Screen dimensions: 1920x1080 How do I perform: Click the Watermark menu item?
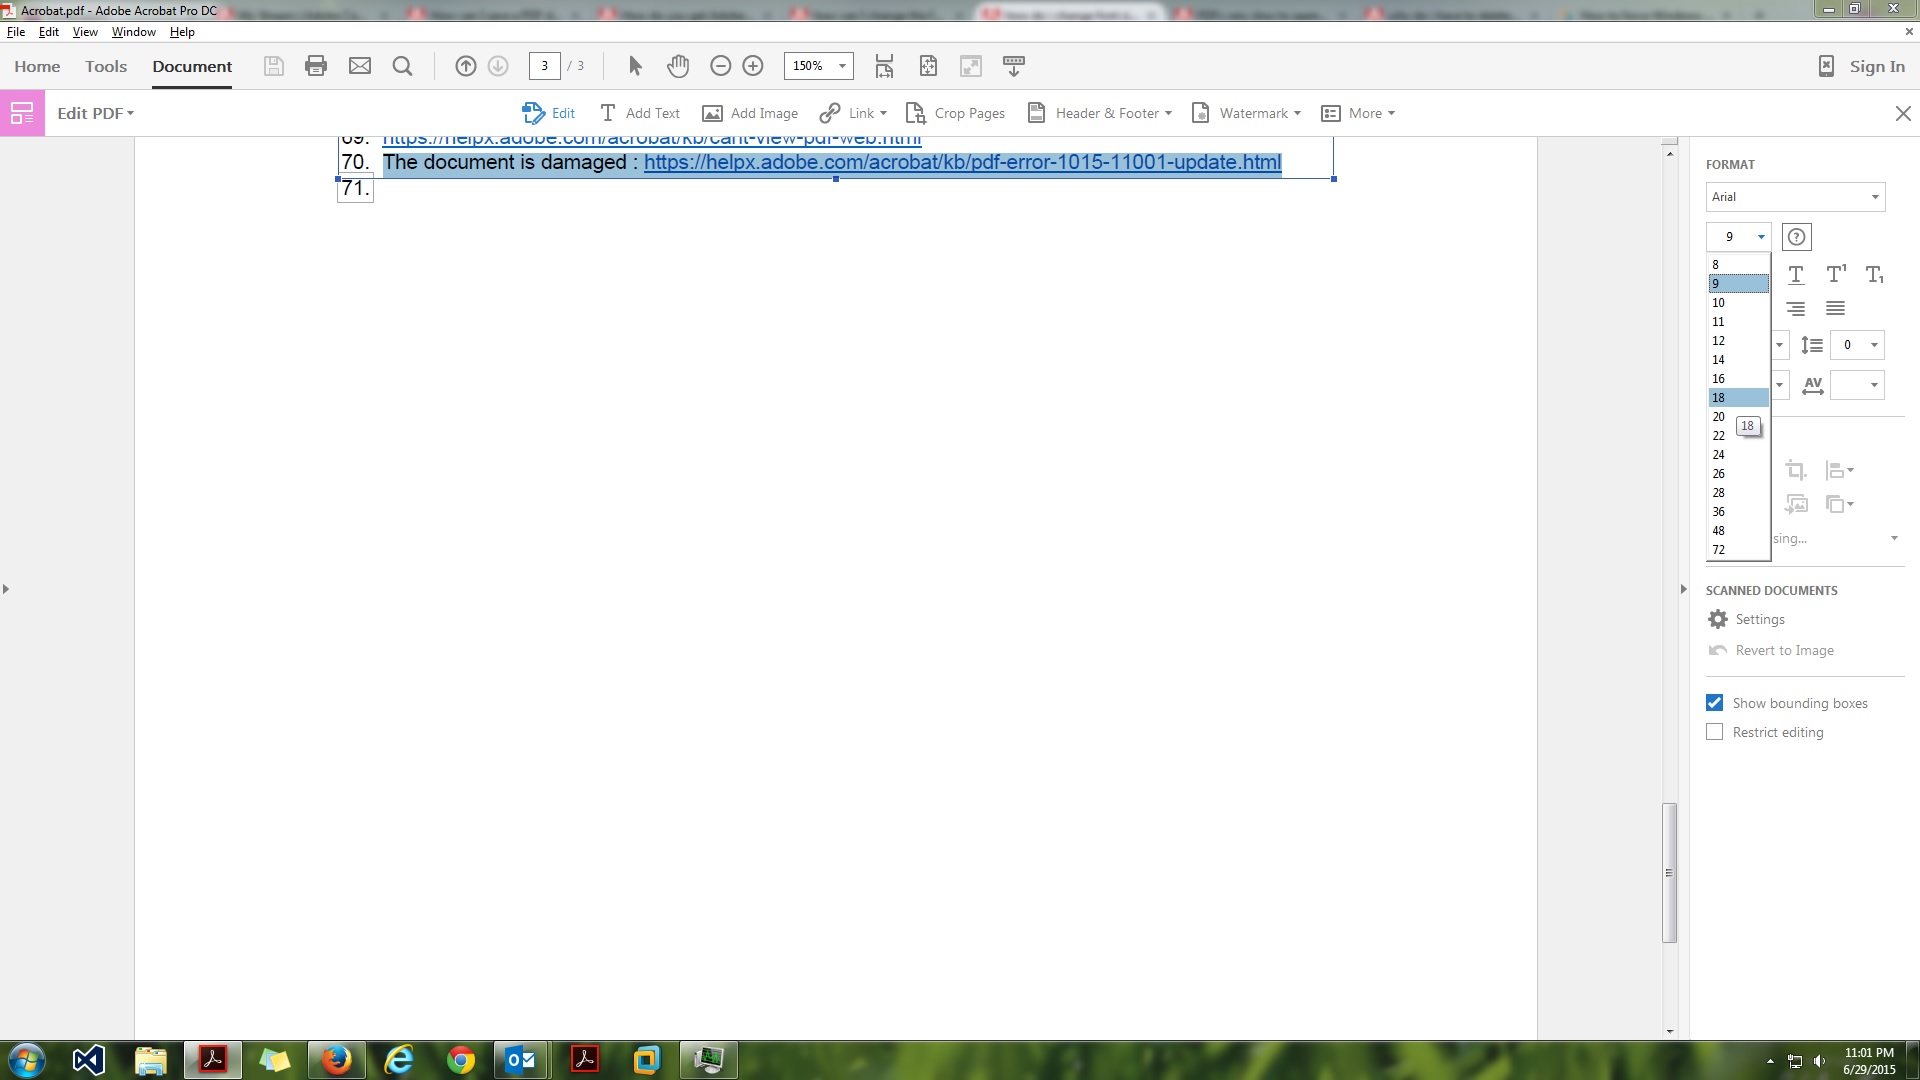pyautogui.click(x=1245, y=112)
